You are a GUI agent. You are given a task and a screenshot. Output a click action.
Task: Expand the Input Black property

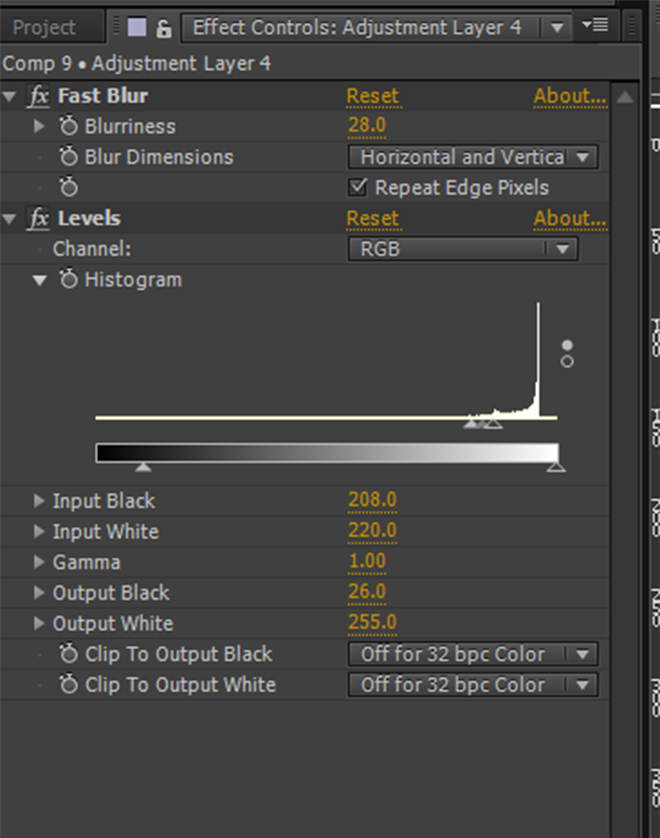39,501
